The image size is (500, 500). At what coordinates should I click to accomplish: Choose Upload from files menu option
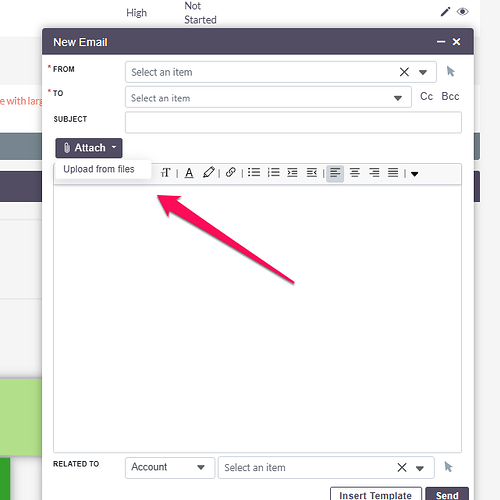click(99, 169)
